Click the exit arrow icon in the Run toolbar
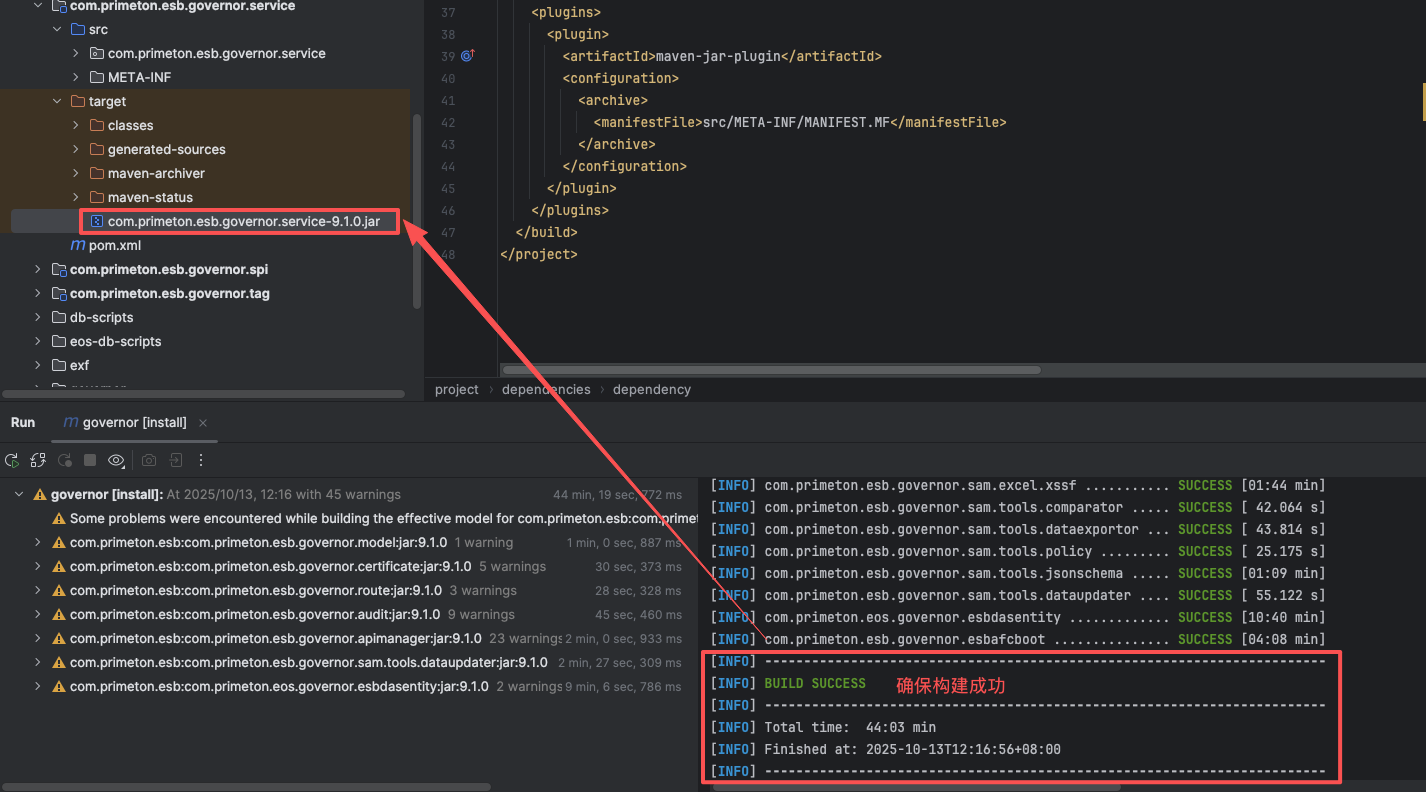Image resolution: width=1426 pixels, height=792 pixels. click(175, 460)
